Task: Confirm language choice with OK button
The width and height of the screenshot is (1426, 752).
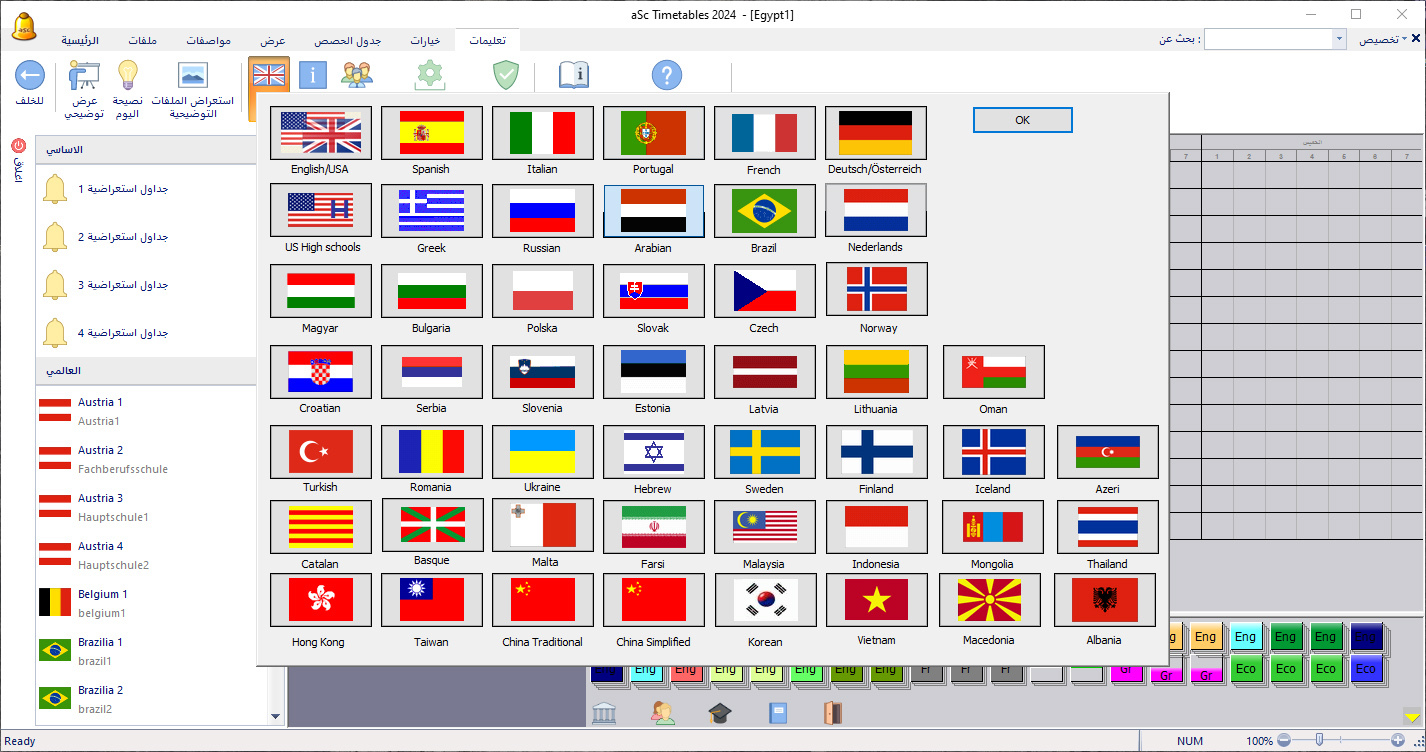Action: tap(1022, 120)
